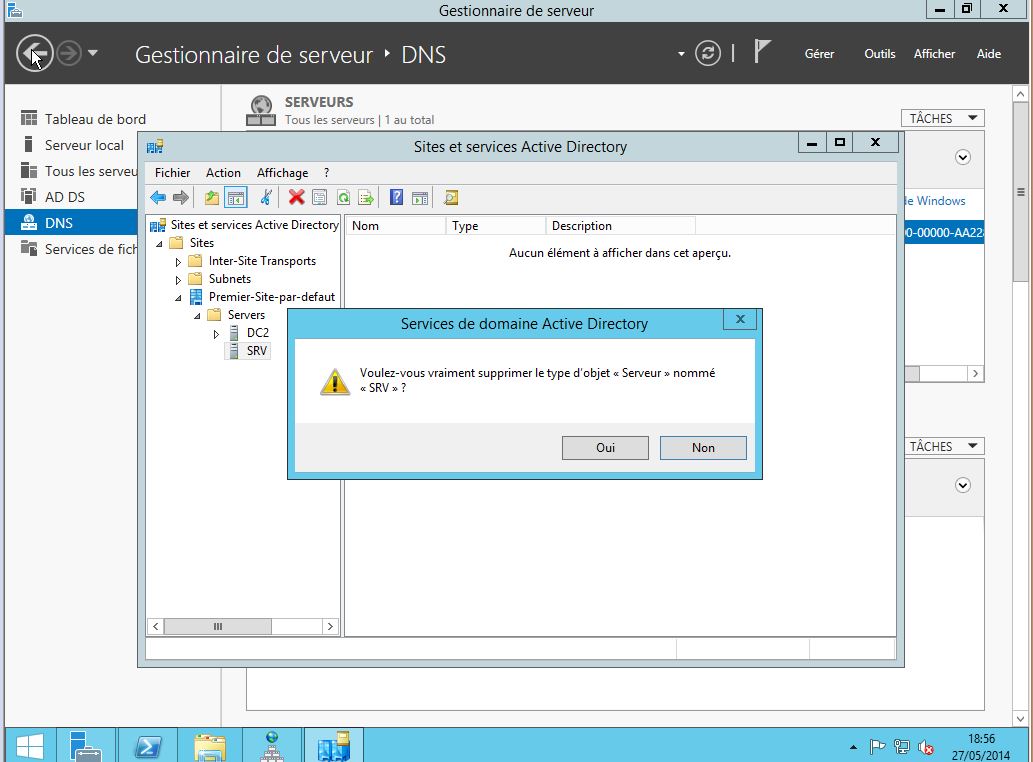Expand the DC2 server node

coord(216,333)
